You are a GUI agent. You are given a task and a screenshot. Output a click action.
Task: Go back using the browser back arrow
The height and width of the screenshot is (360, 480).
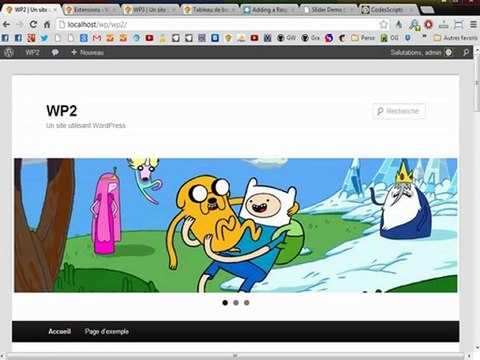point(6,24)
